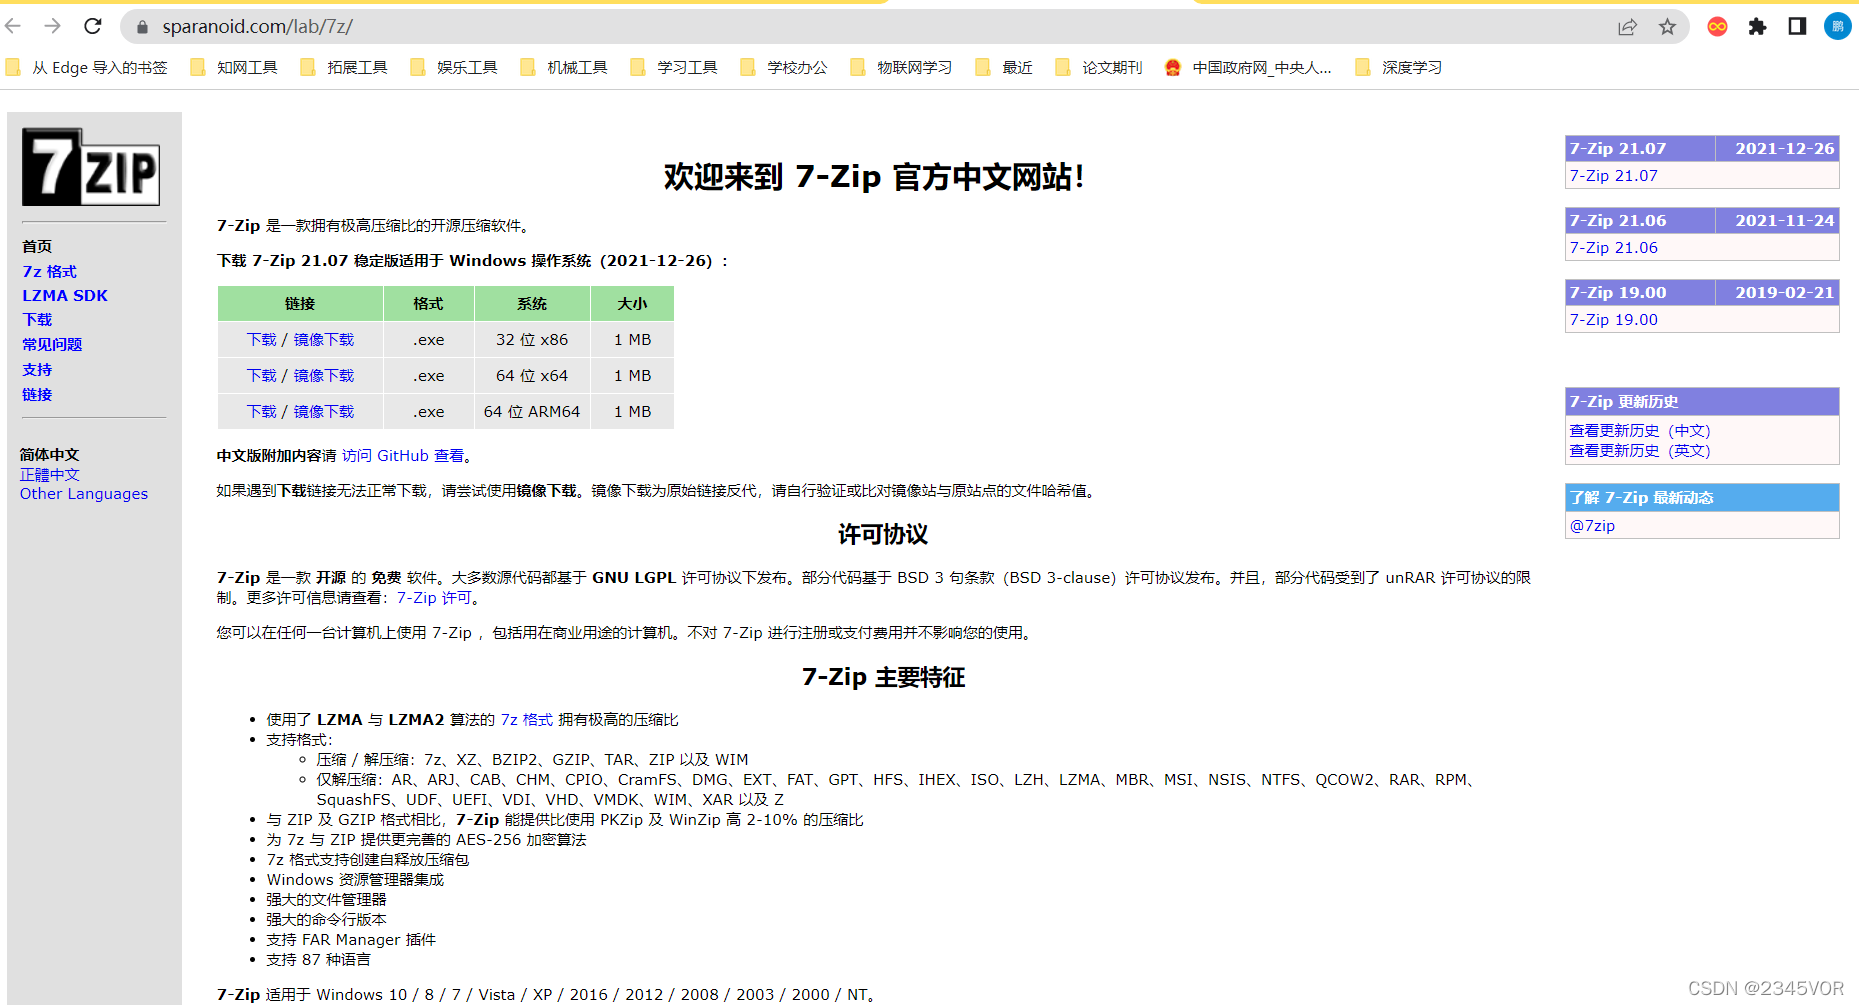The image size is (1859, 1005).
Task: Bookmark this page with the star icon
Action: [1667, 27]
